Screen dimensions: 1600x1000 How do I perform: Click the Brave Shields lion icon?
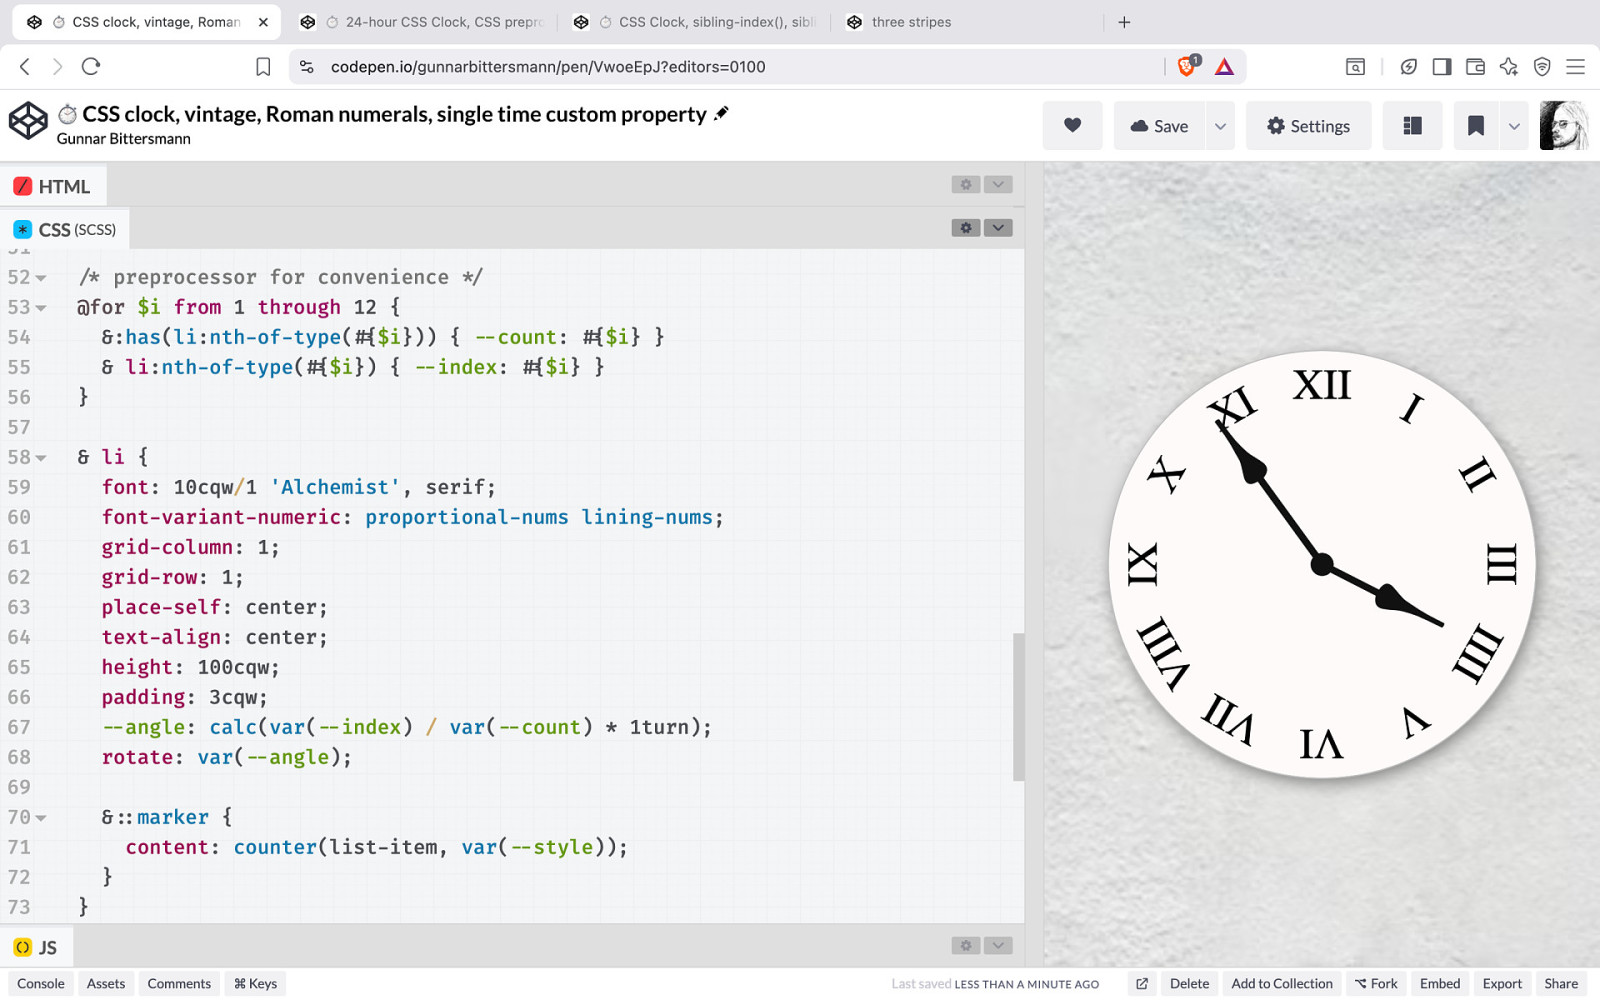(1187, 67)
